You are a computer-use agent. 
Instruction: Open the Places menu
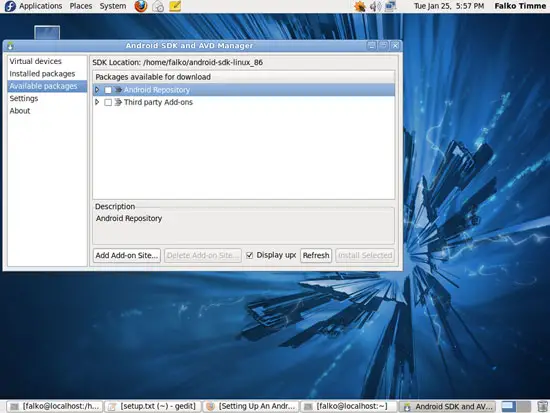[x=81, y=6]
